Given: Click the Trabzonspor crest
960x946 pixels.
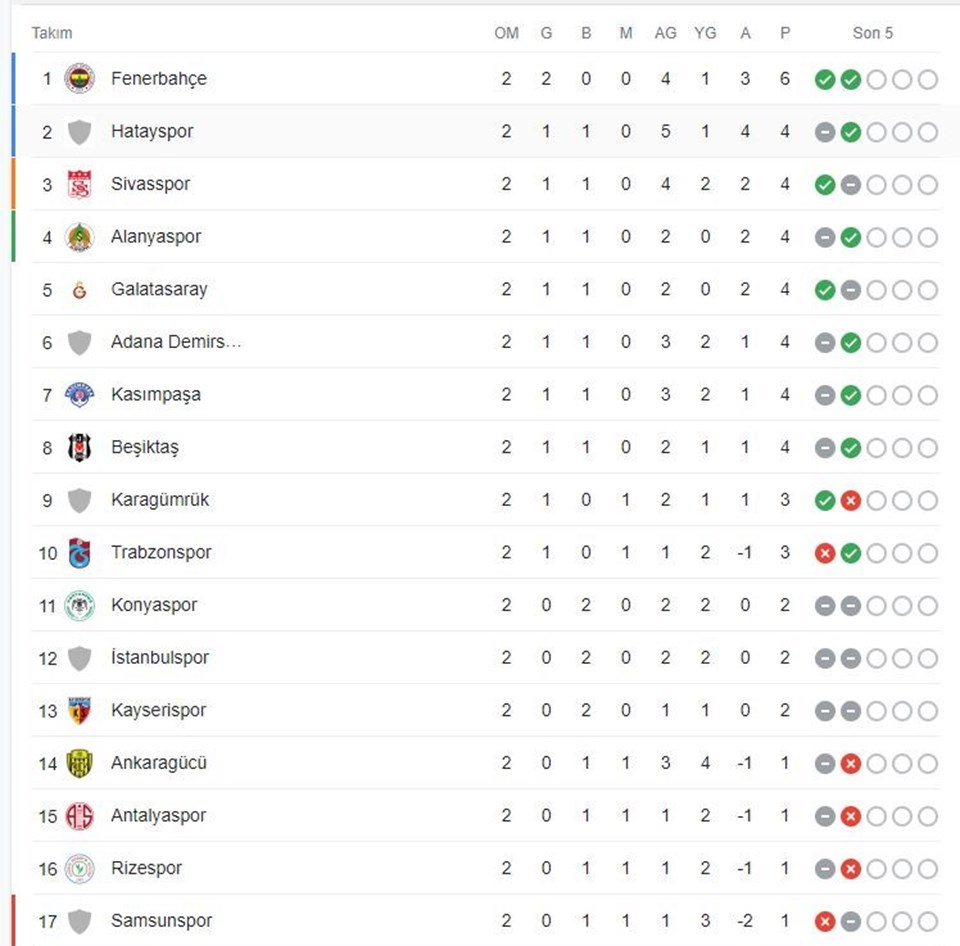Looking at the screenshot, I should [80, 553].
